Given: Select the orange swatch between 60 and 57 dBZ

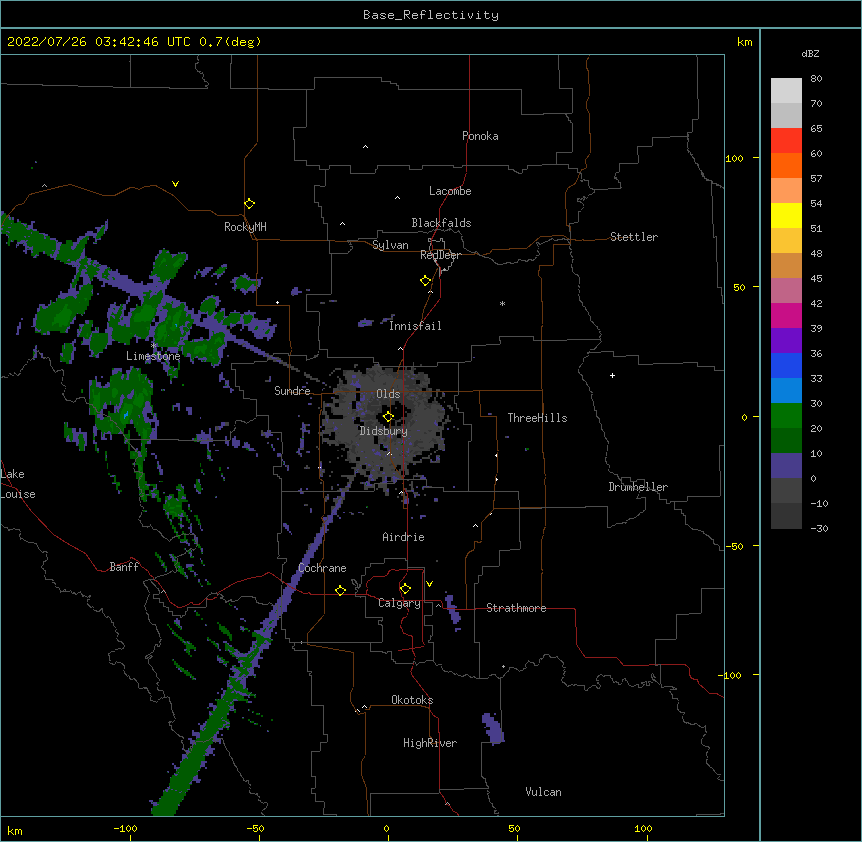Looking at the screenshot, I should click(x=786, y=165).
